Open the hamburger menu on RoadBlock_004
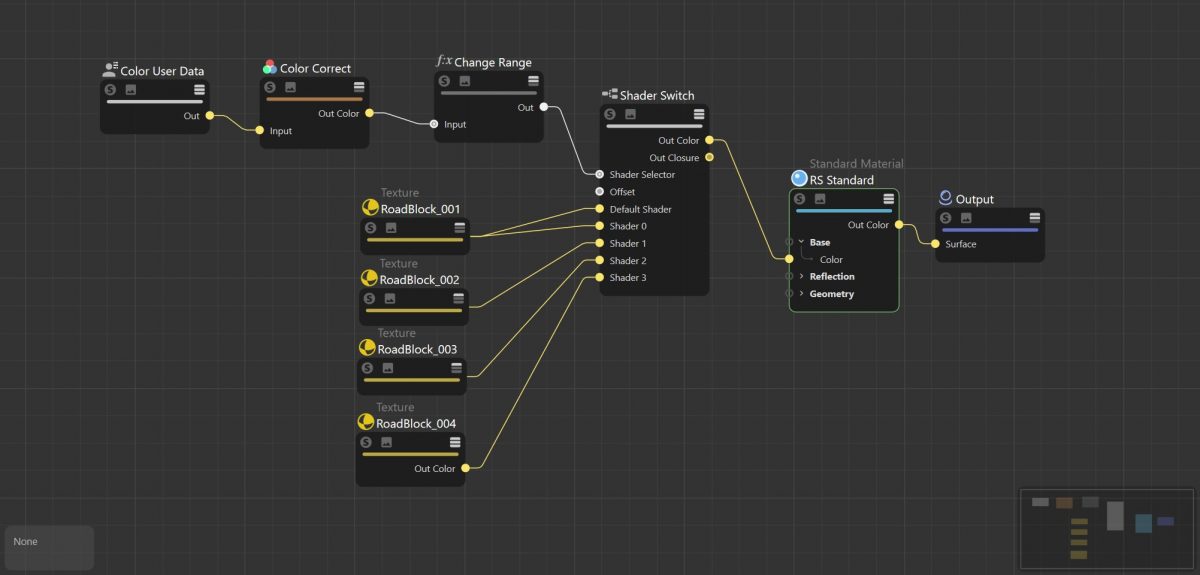Image resolution: width=1200 pixels, height=575 pixels. coord(455,443)
